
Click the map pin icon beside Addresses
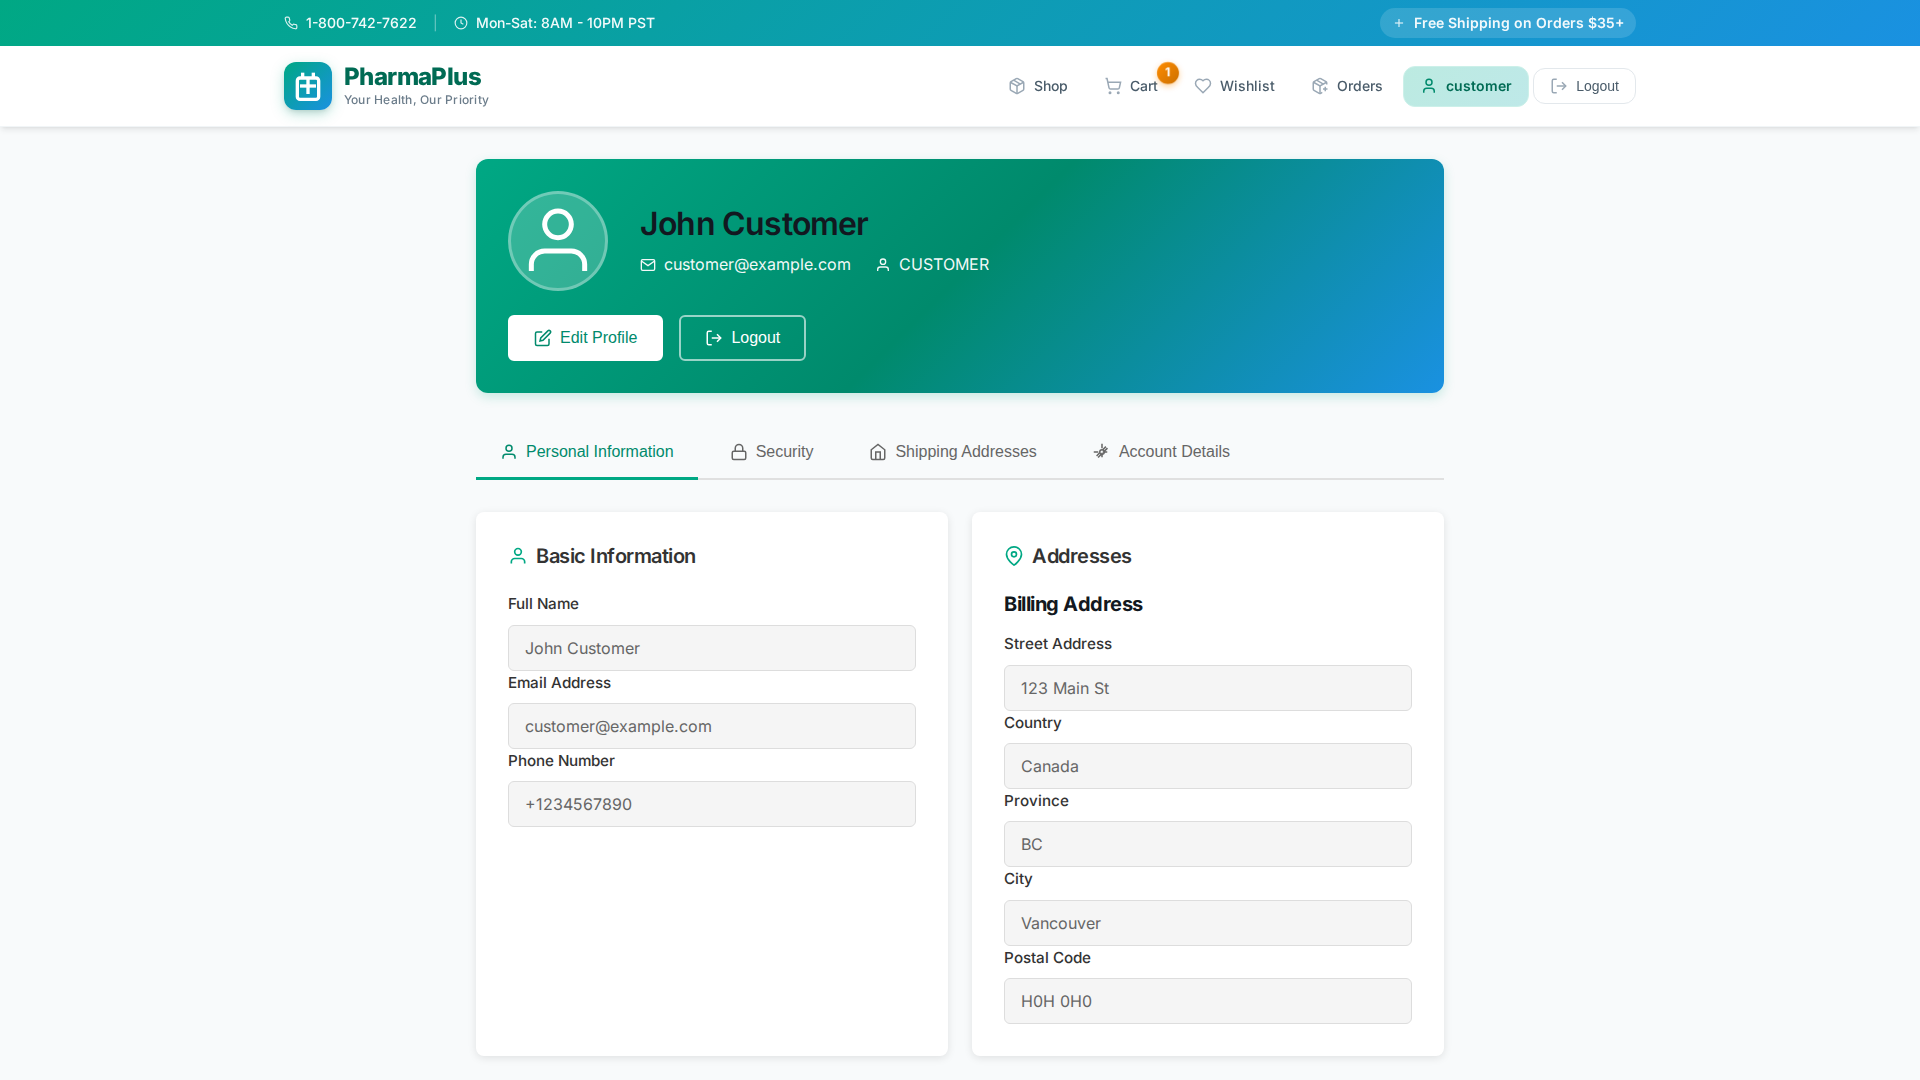pyautogui.click(x=1014, y=556)
